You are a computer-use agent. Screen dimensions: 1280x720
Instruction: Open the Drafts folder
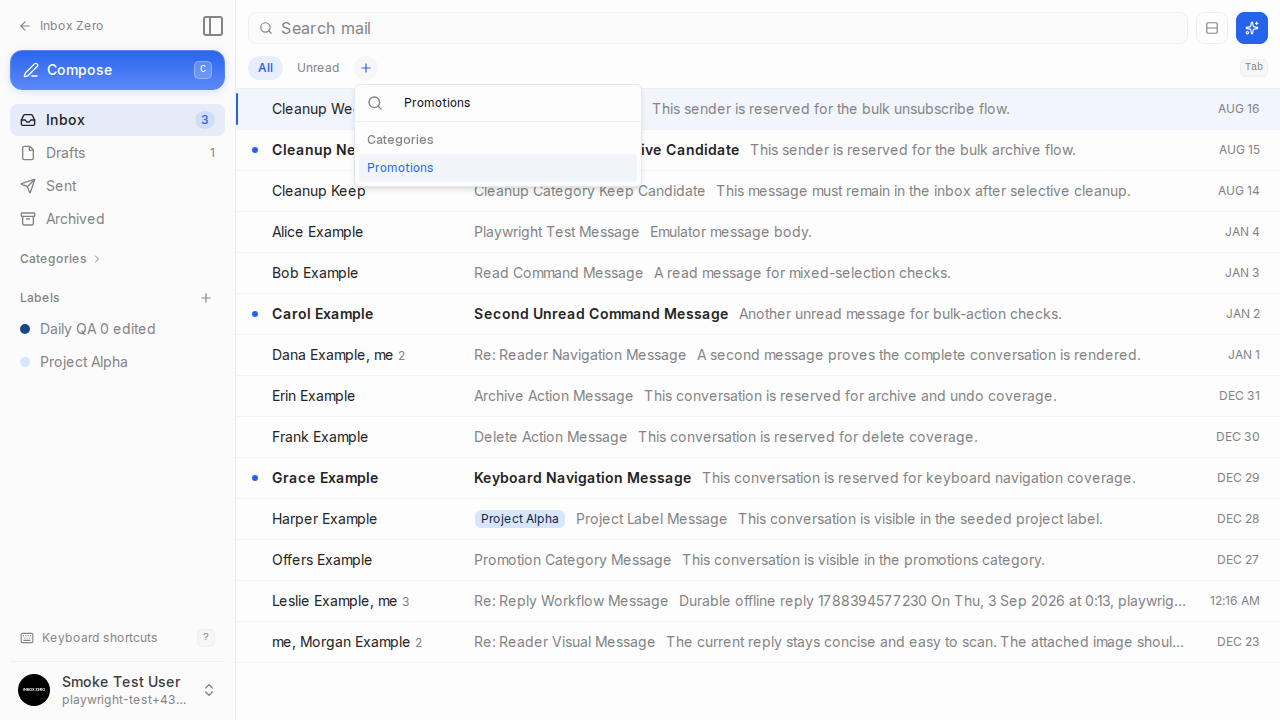click(118, 153)
